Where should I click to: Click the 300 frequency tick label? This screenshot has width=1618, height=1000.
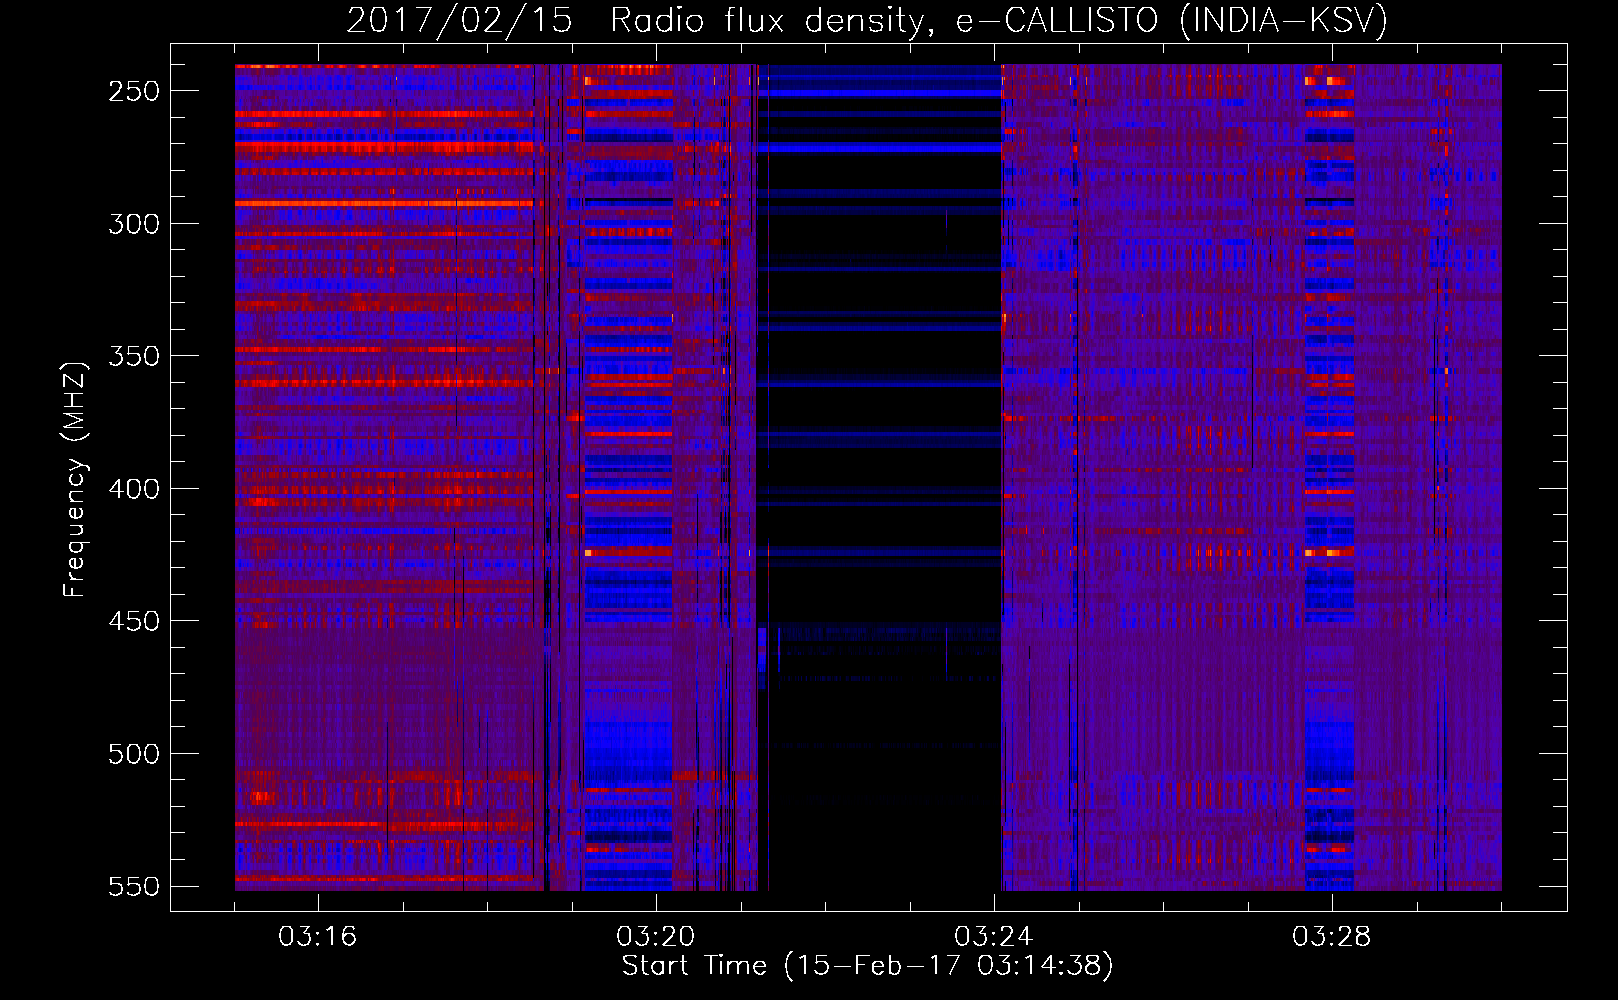point(134,224)
